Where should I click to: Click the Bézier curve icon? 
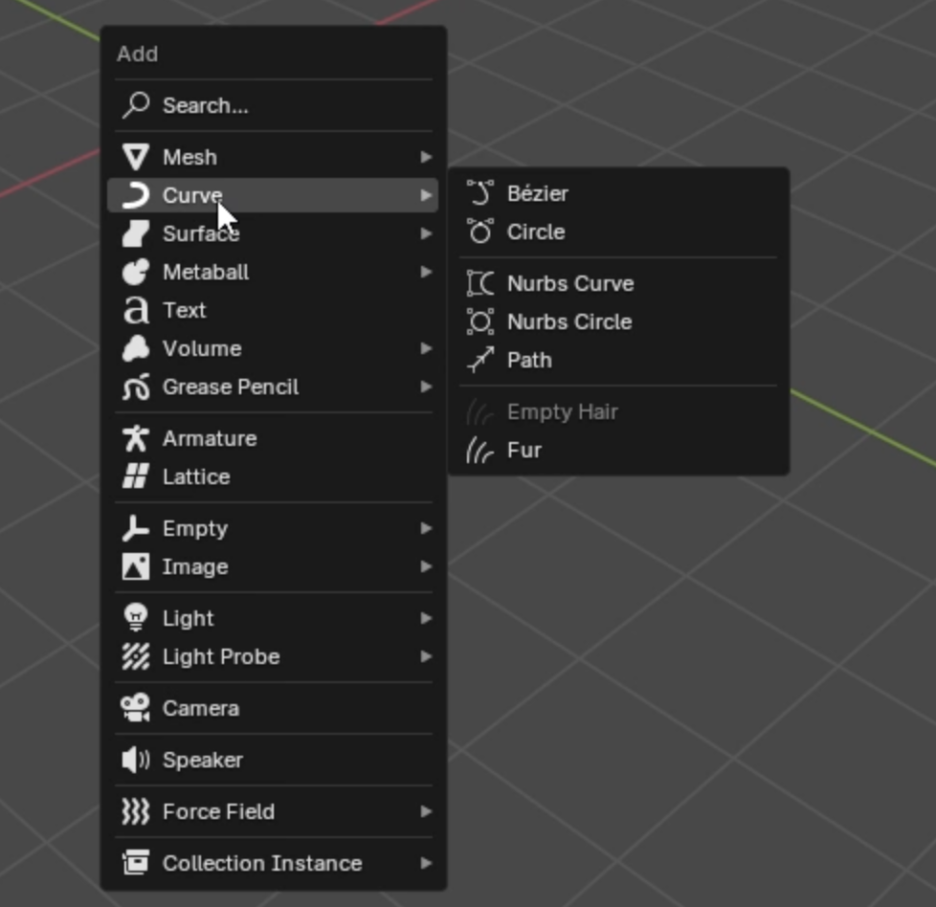pos(481,193)
